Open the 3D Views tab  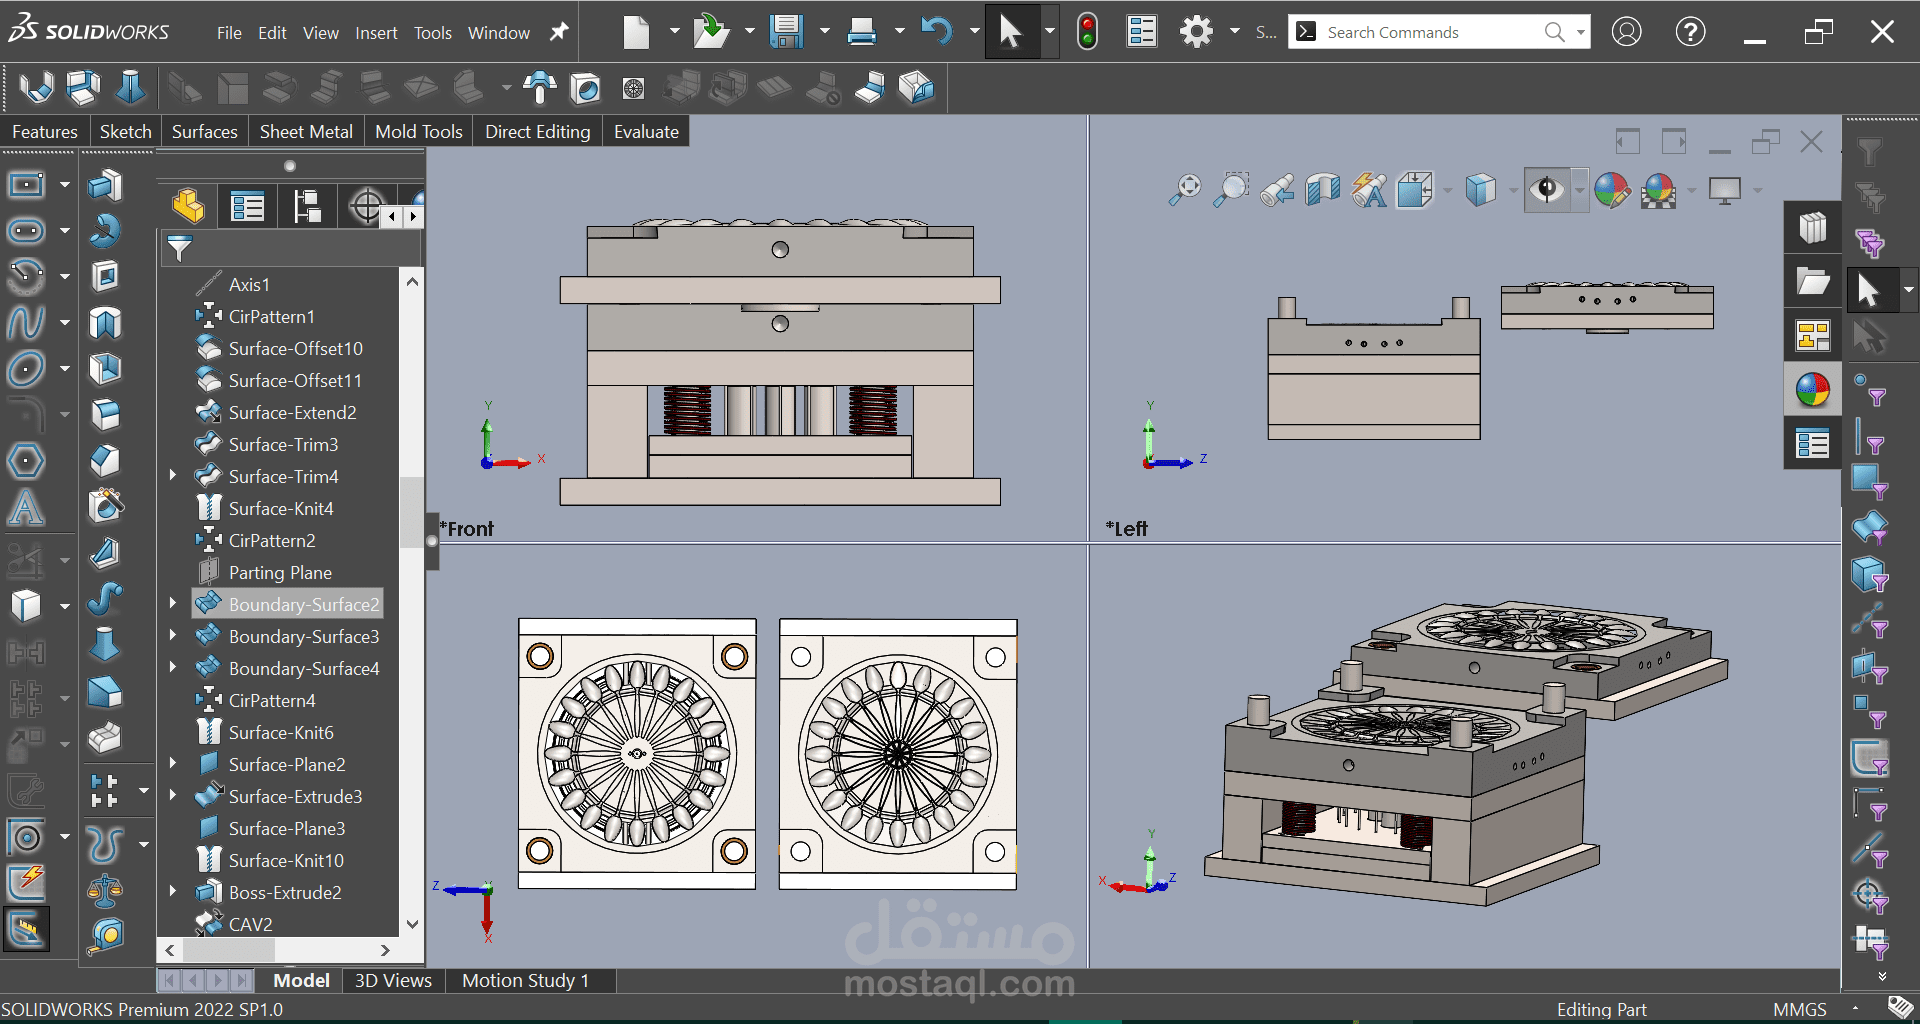click(393, 981)
